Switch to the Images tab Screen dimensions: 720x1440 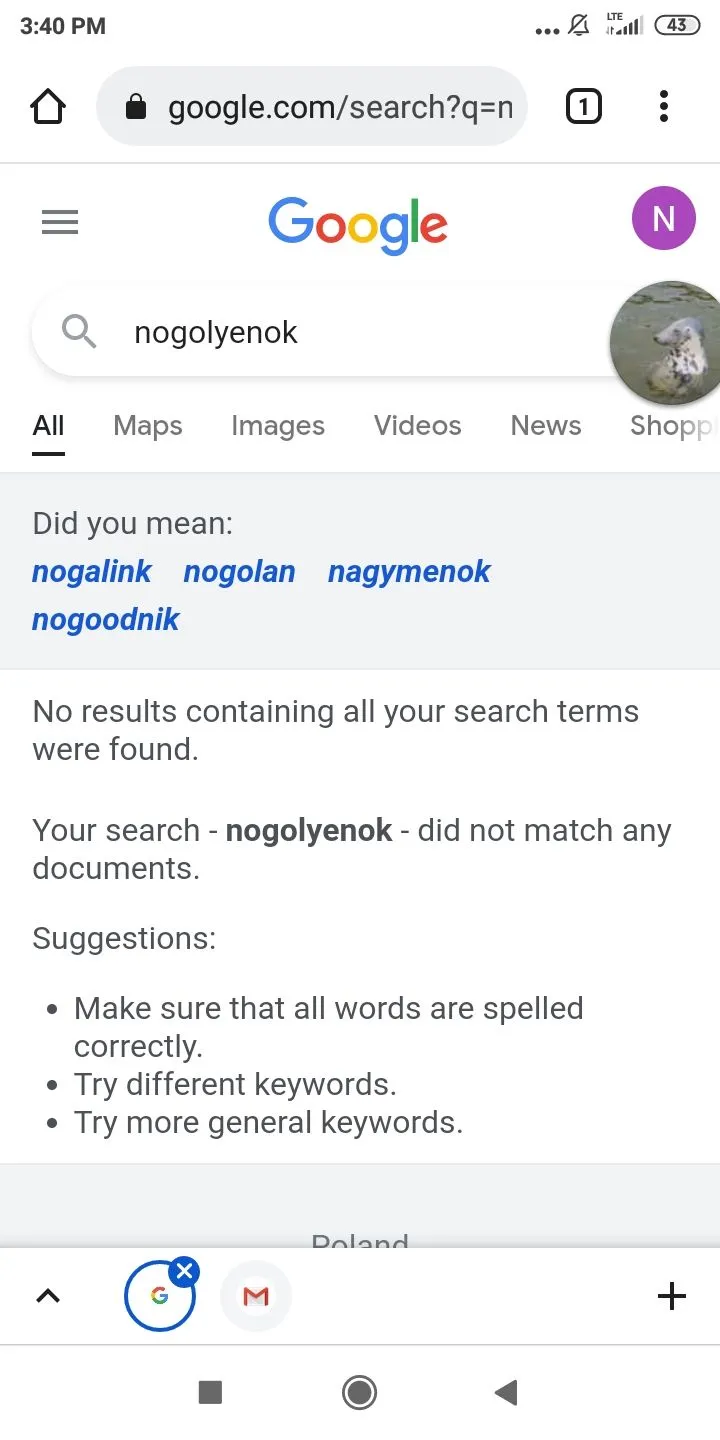tap(278, 426)
